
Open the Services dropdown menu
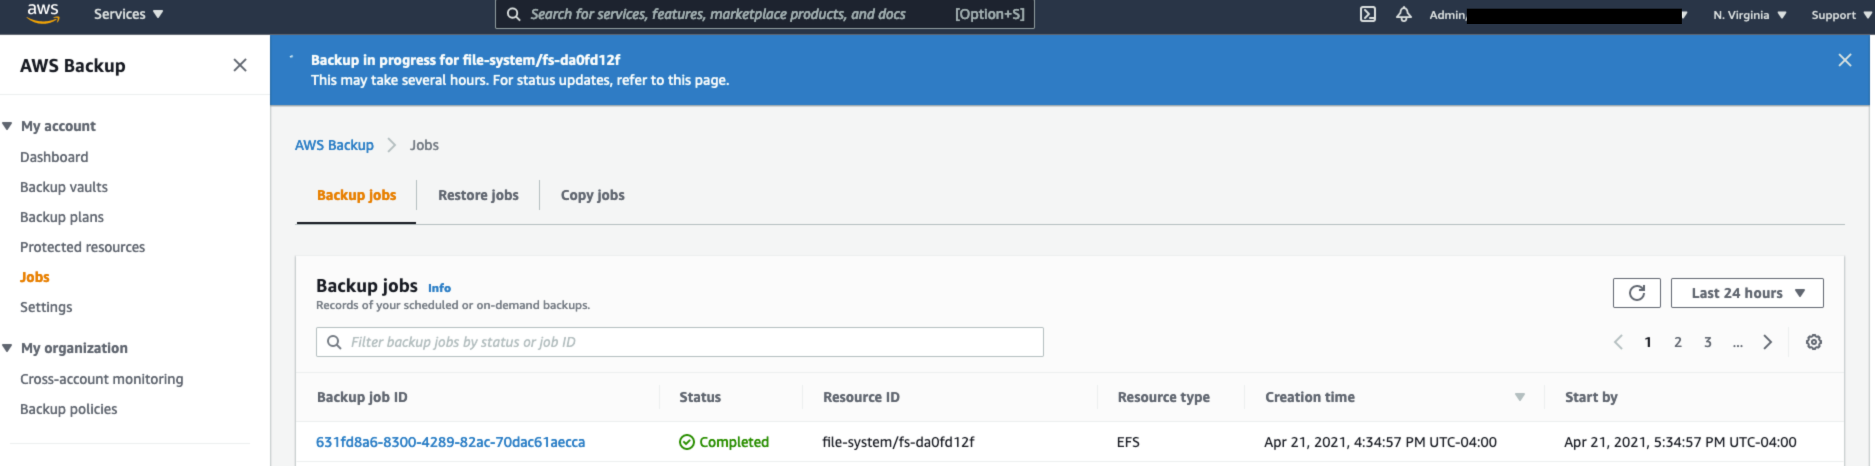pyautogui.click(x=128, y=14)
